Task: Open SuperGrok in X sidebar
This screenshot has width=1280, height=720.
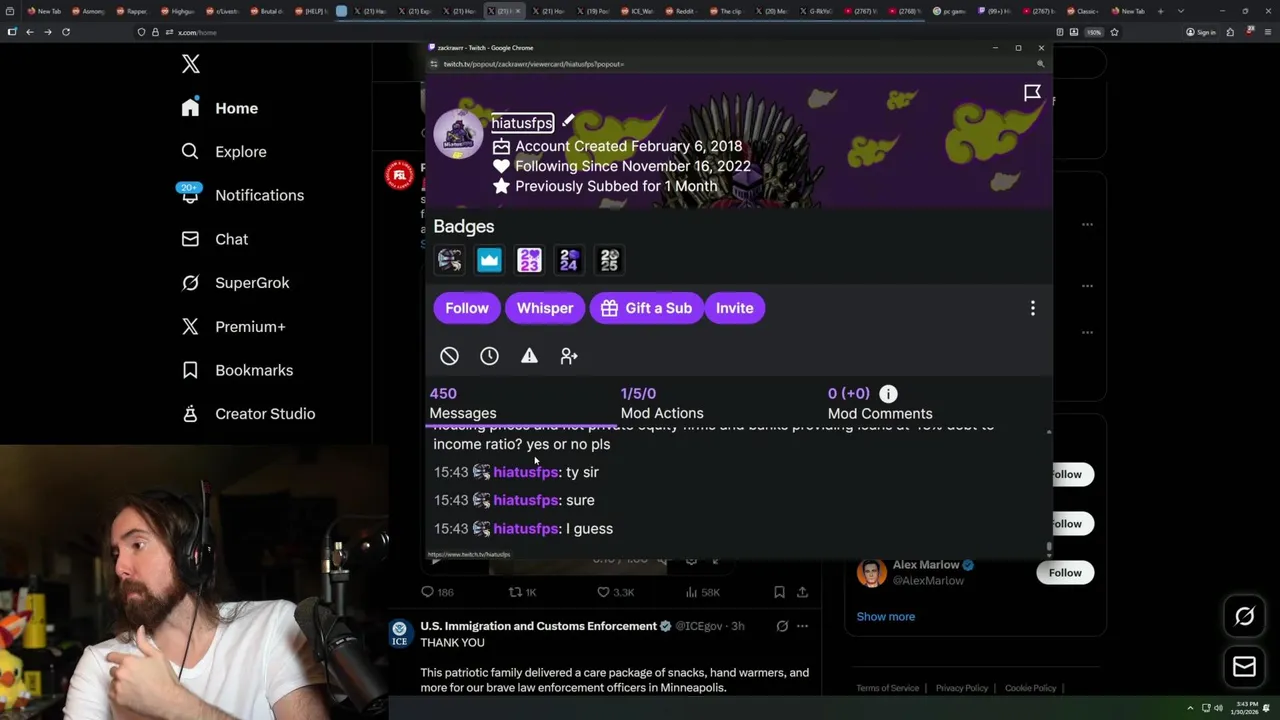Action: tap(235, 283)
